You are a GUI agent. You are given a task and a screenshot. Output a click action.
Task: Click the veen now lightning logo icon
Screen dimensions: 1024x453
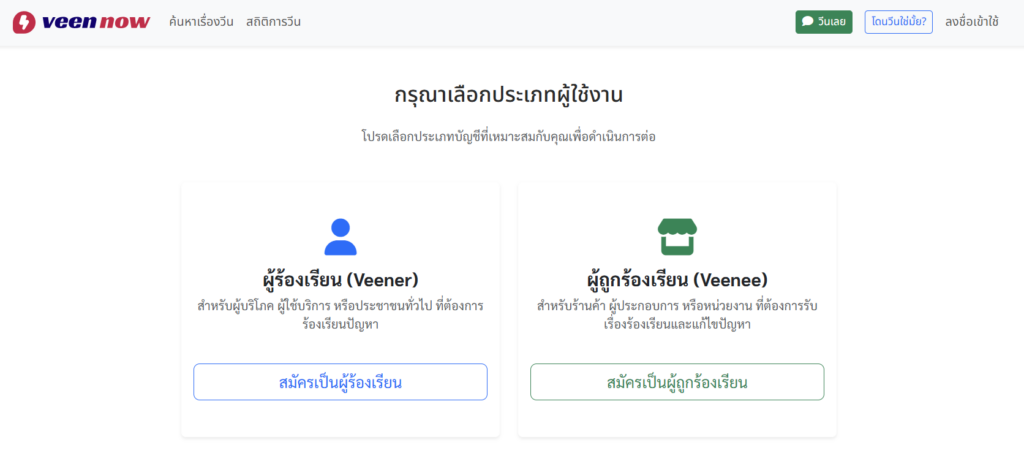point(24,22)
